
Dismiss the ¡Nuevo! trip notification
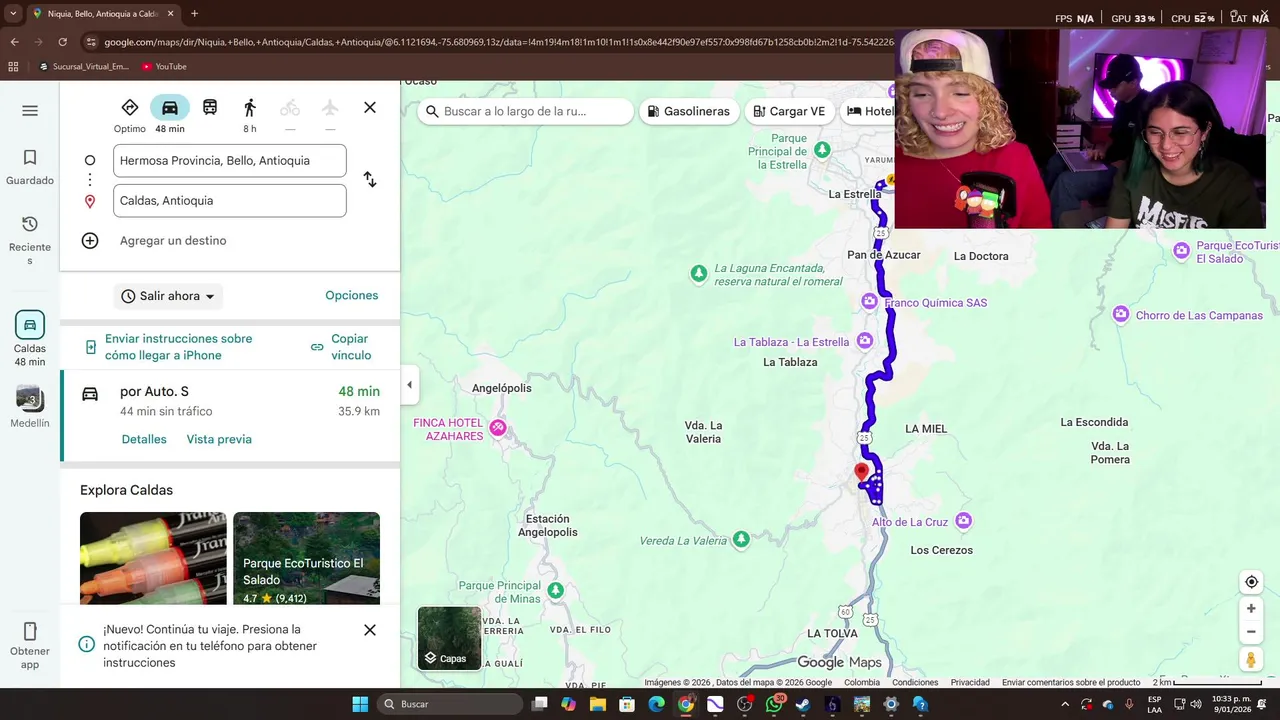(x=370, y=630)
